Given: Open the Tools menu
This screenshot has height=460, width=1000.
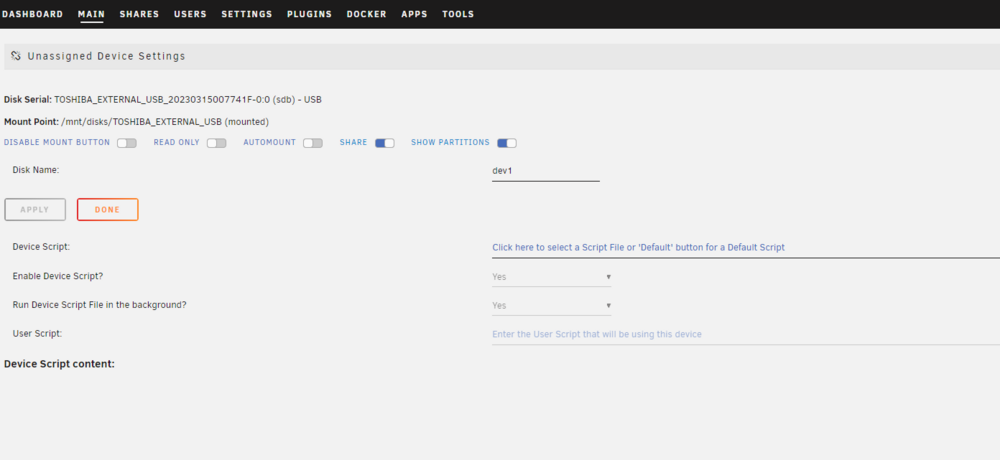Looking at the screenshot, I should click(x=458, y=14).
